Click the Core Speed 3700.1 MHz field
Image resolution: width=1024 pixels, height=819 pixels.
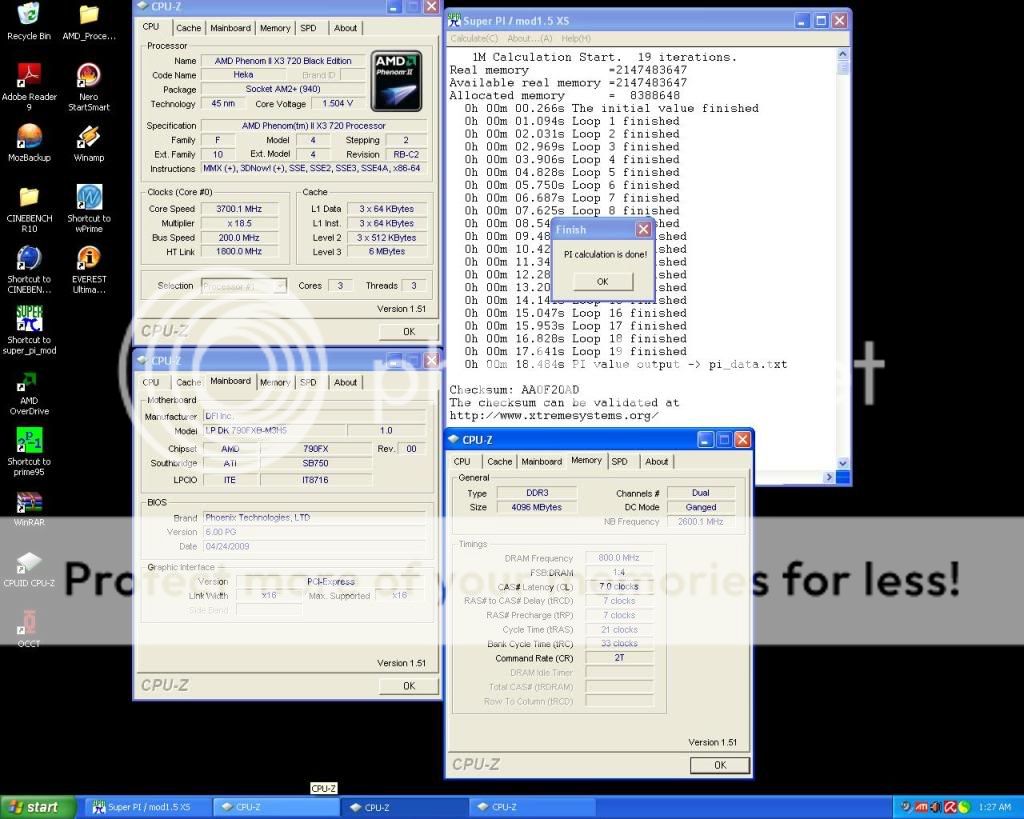pyautogui.click(x=239, y=209)
